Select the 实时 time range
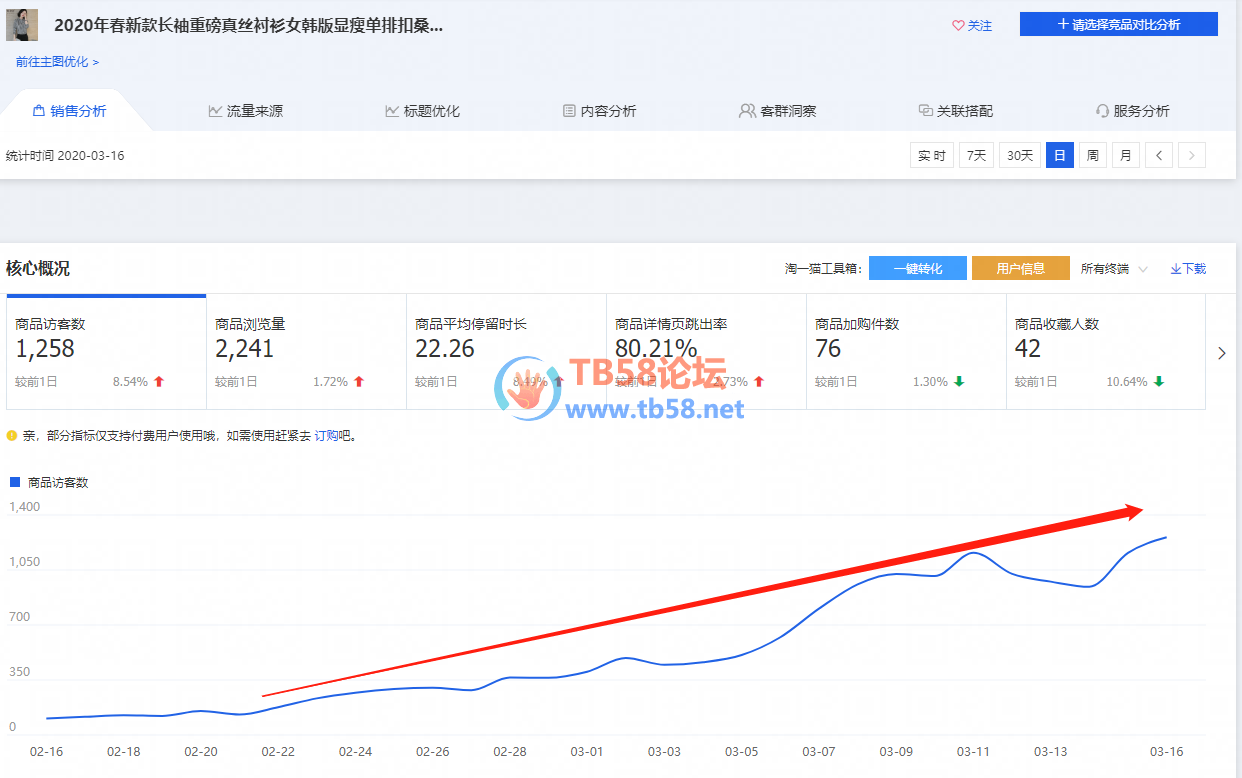This screenshot has height=778, width=1242. pos(931,156)
